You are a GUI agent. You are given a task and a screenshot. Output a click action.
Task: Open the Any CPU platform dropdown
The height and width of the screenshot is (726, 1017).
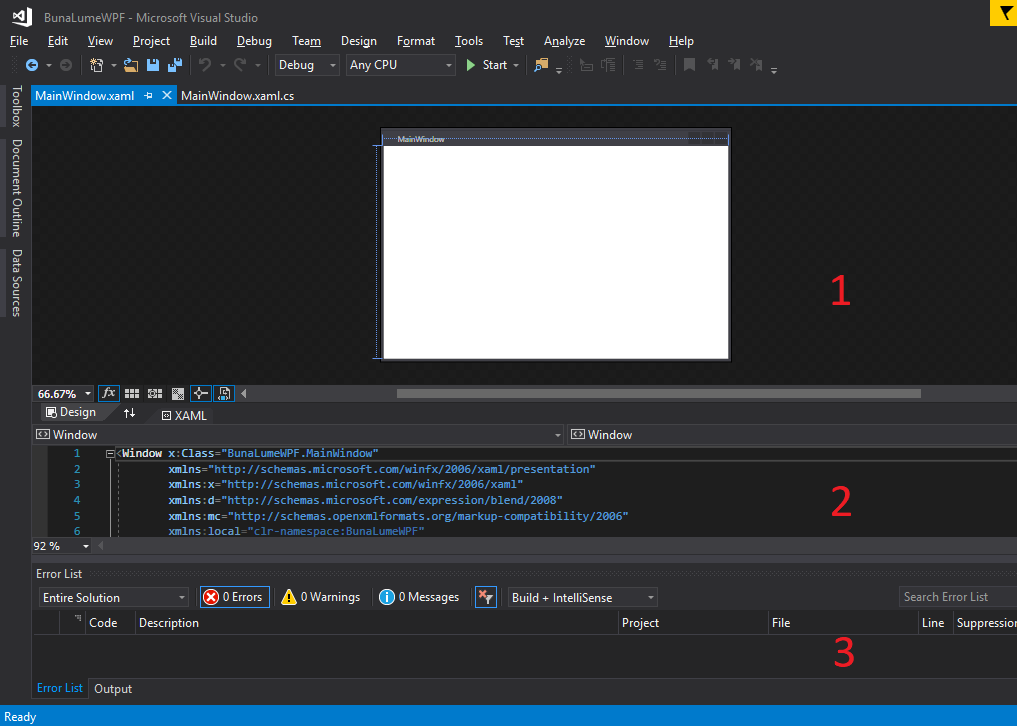click(x=400, y=65)
